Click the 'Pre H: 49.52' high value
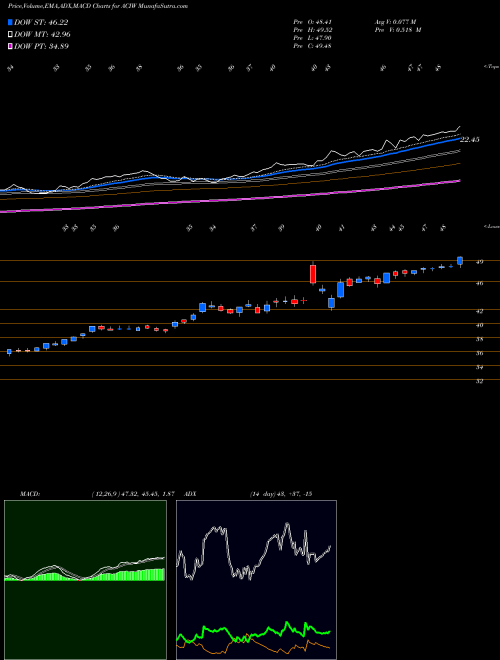This screenshot has width=500, height=660. 312,30
